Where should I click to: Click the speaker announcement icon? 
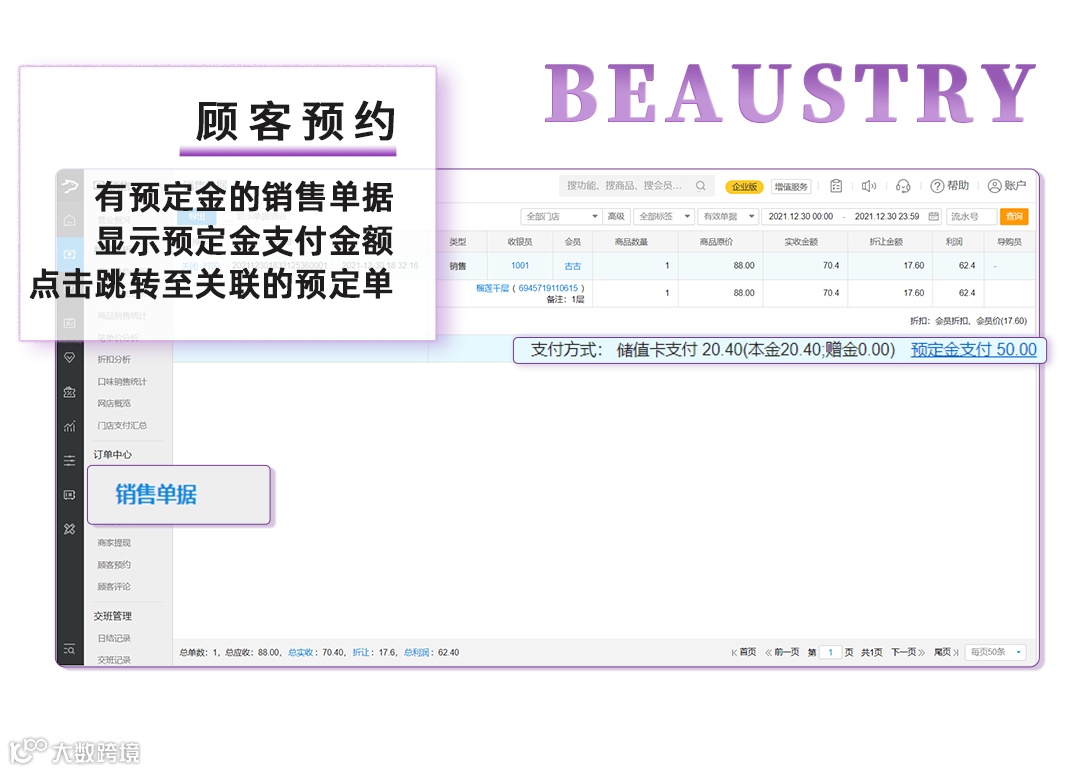[x=869, y=186]
